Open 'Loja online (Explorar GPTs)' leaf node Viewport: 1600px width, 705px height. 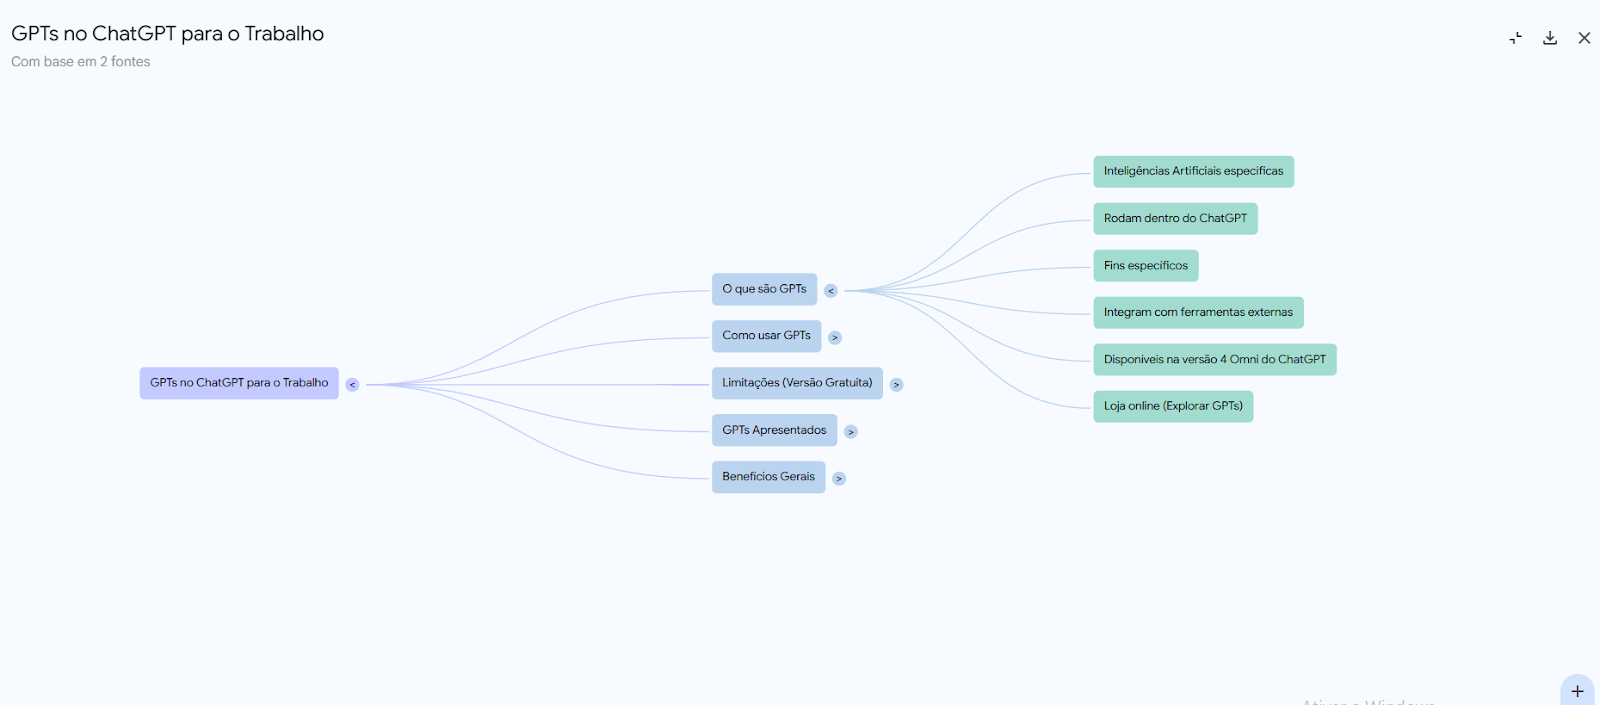1173,406
